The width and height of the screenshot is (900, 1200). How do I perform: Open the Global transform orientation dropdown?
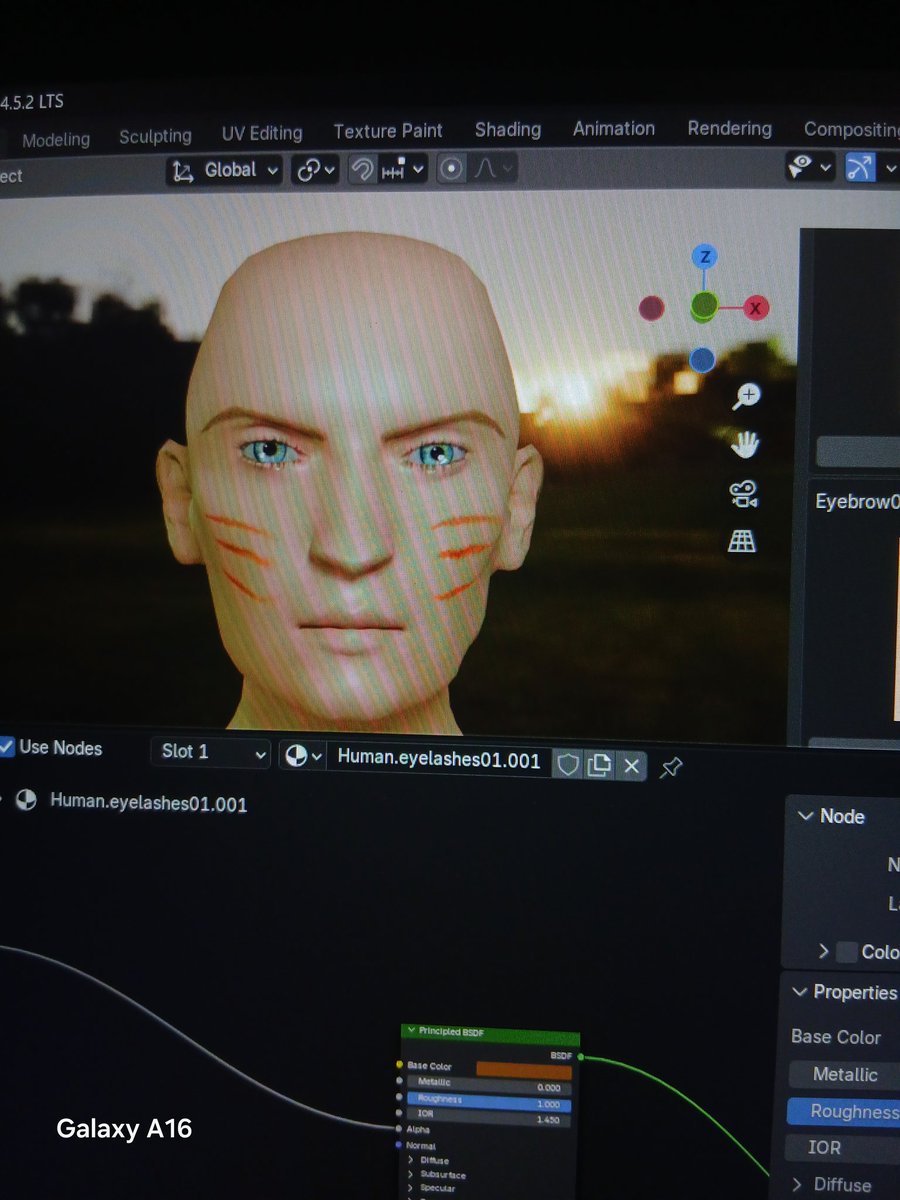coord(224,171)
